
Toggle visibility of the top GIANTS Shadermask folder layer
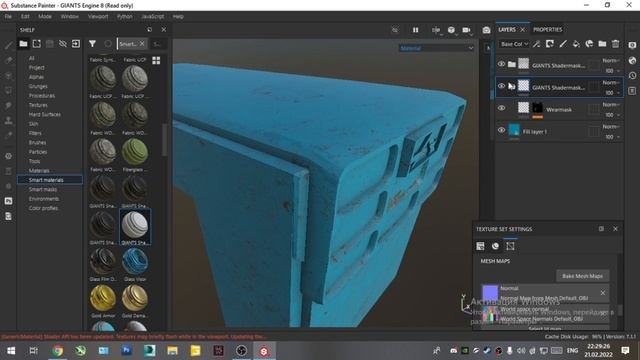point(501,64)
